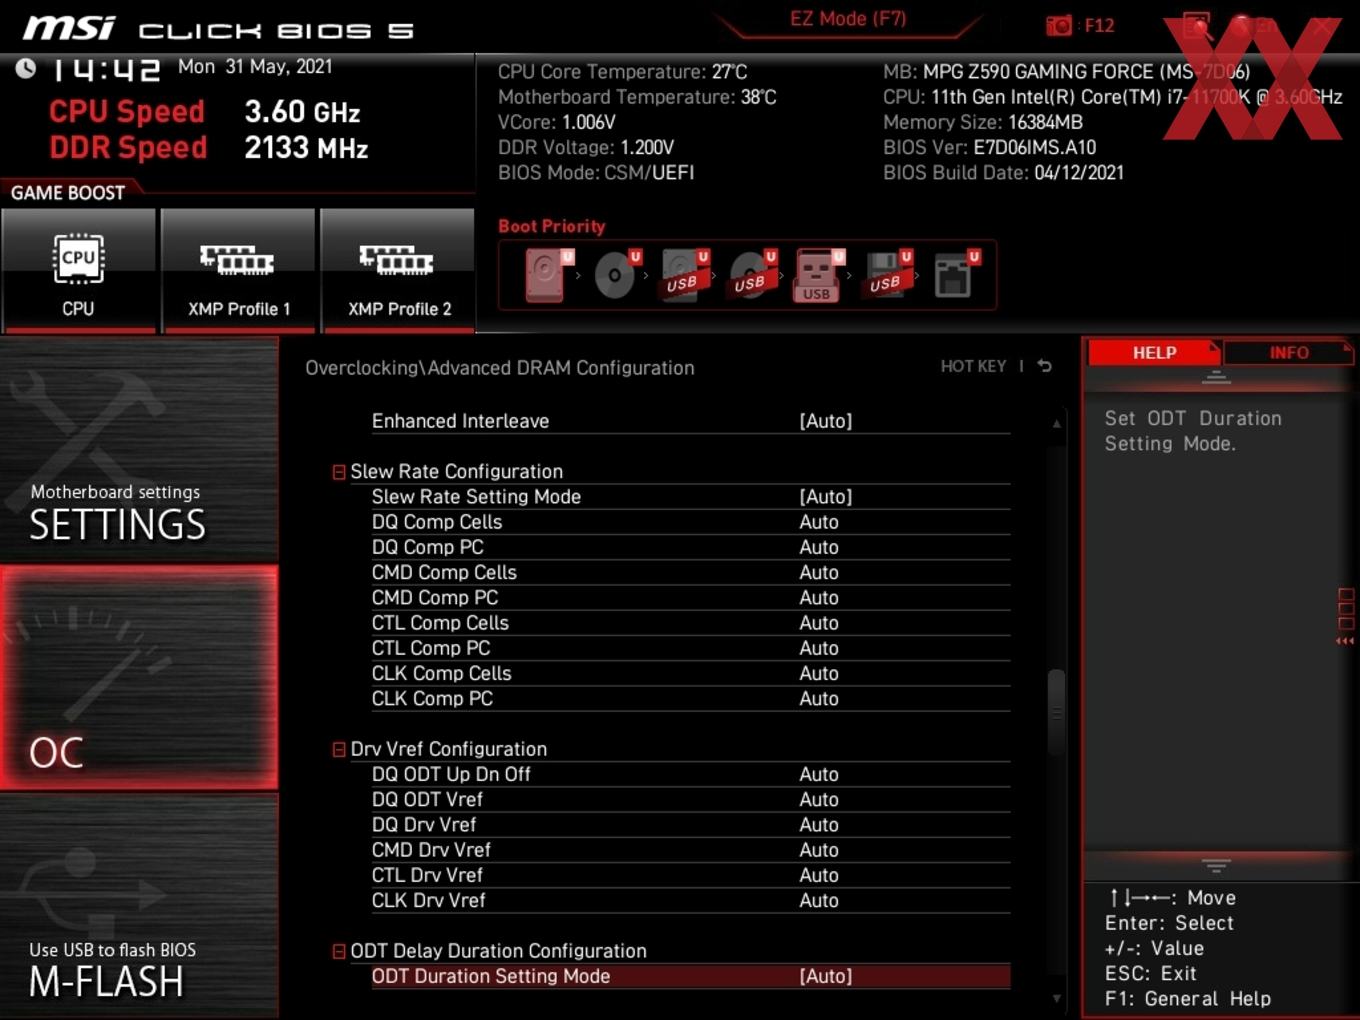Open Enhanced Interleave Auto dropdown
The image size is (1360, 1020).
[x=825, y=421]
